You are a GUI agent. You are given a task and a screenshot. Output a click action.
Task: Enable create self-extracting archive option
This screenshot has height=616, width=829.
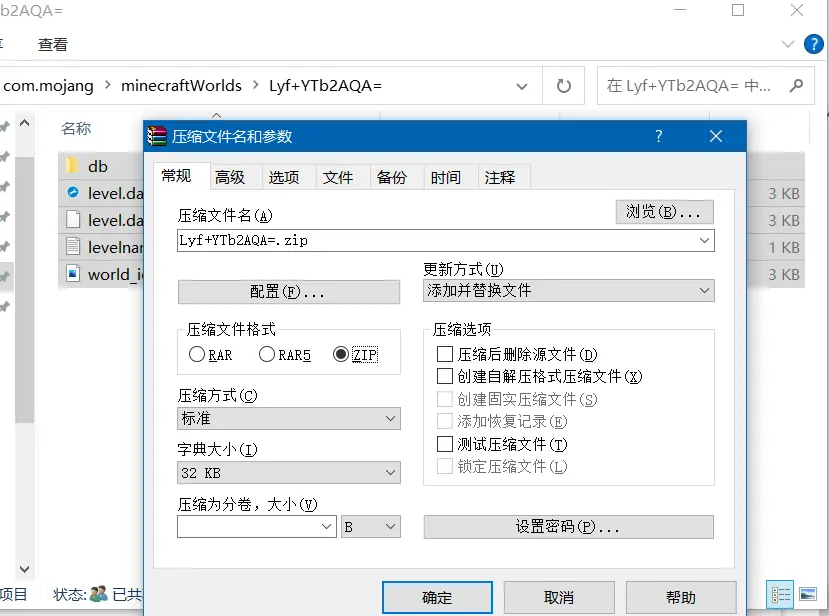point(445,376)
